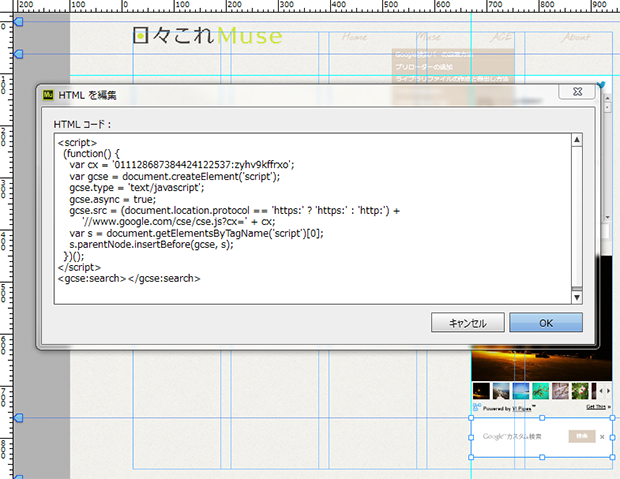This screenshot has height=479, width=620.
Task: Open the ACE menu item on the page
Action: point(501,37)
